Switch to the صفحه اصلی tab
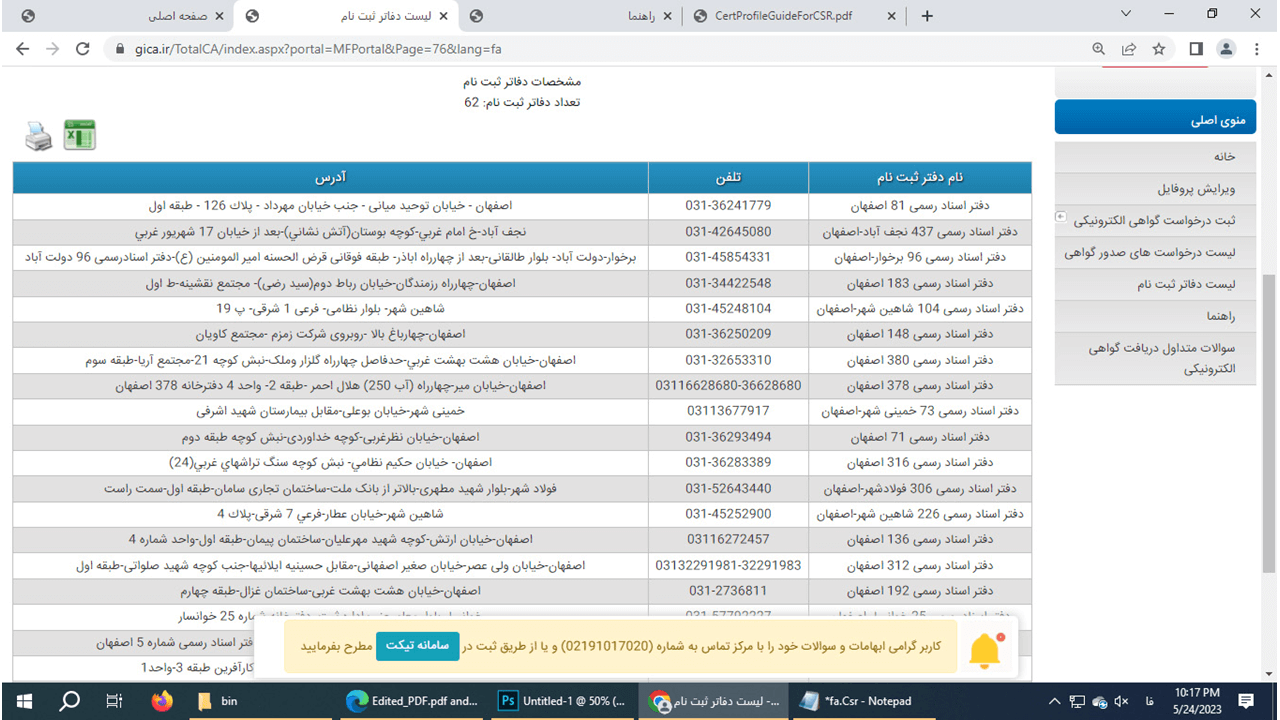 coord(178,16)
